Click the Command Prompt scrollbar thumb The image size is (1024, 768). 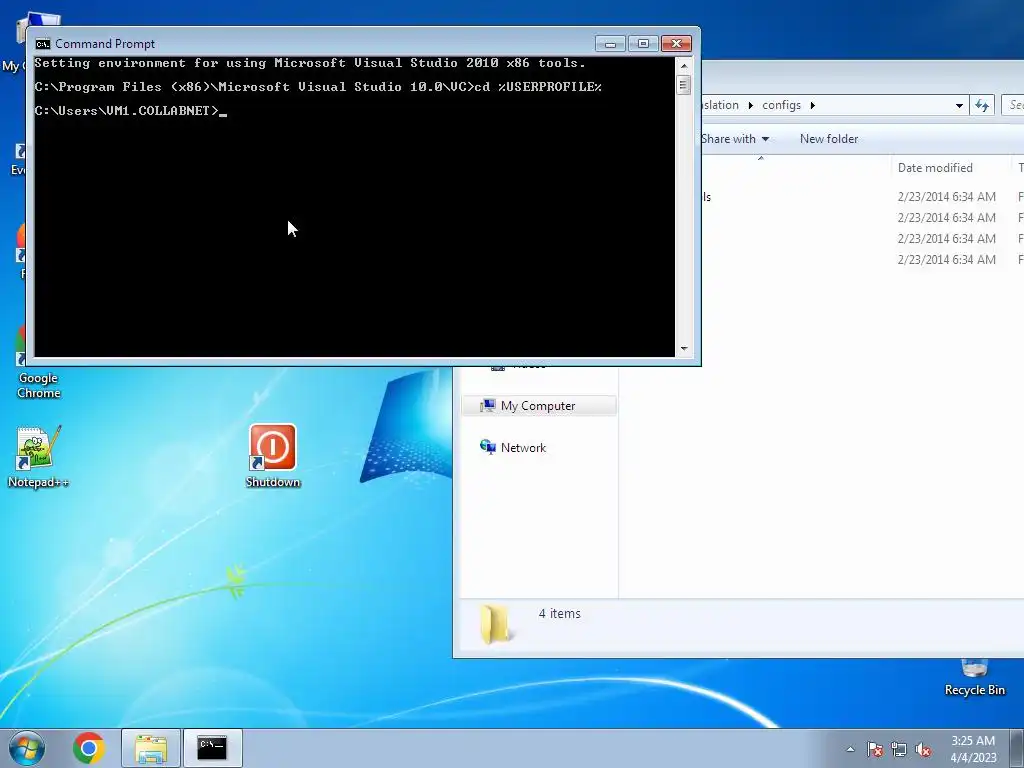pyautogui.click(x=684, y=85)
